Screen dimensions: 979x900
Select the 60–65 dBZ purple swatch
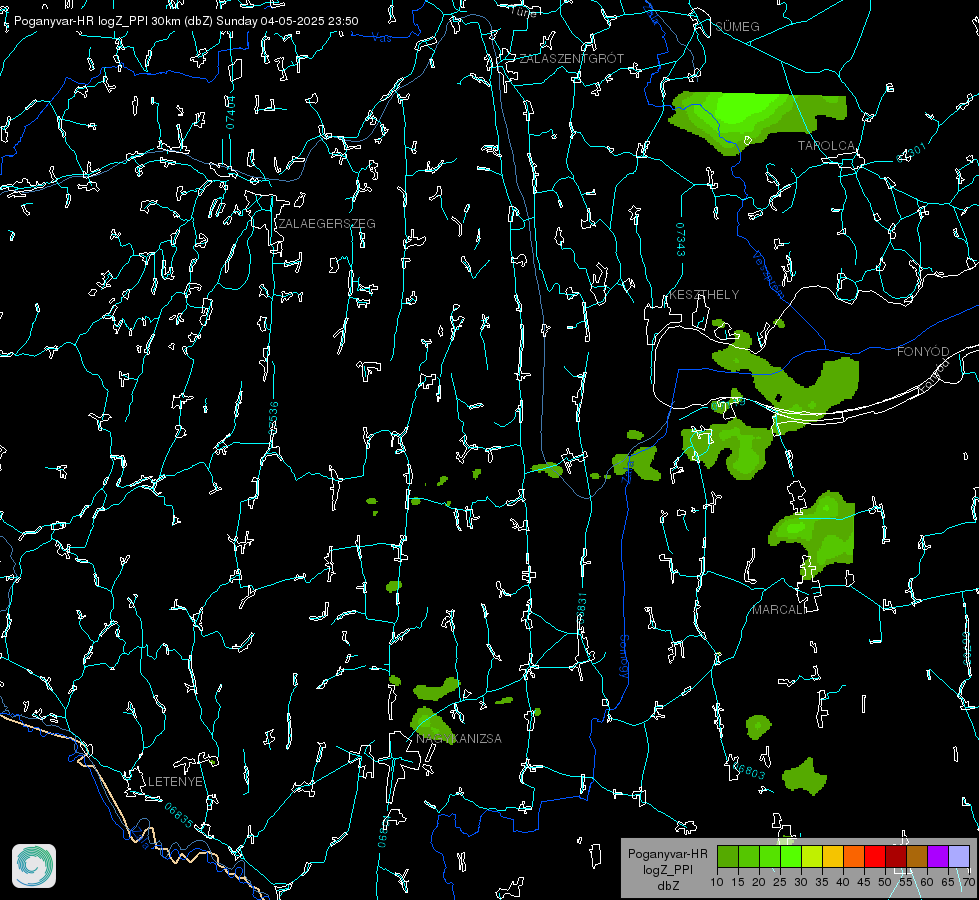coord(938,856)
